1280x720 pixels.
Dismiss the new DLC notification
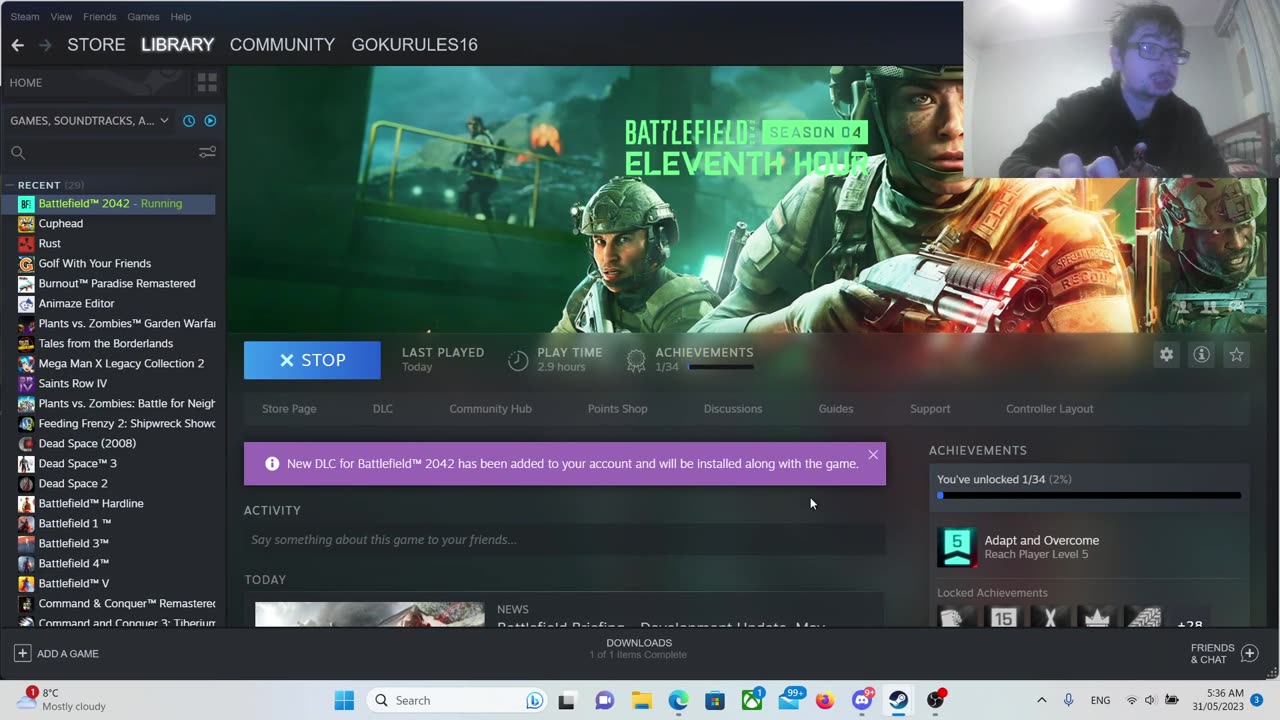tap(873, 455)
